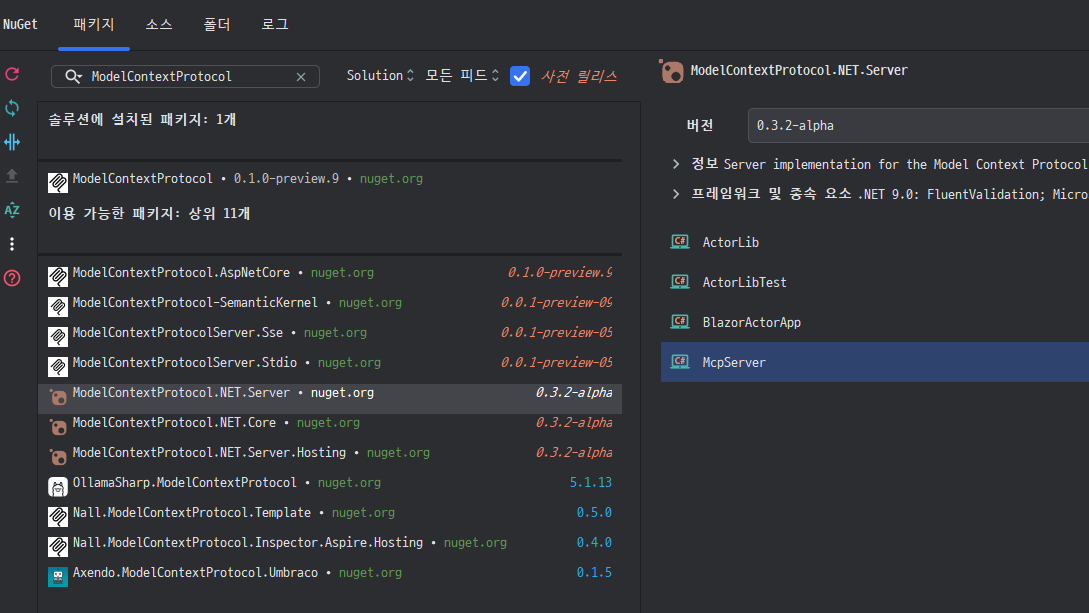1089x613 pixels.
Task: Open the 폴더 tab
Action: [217, 24]
